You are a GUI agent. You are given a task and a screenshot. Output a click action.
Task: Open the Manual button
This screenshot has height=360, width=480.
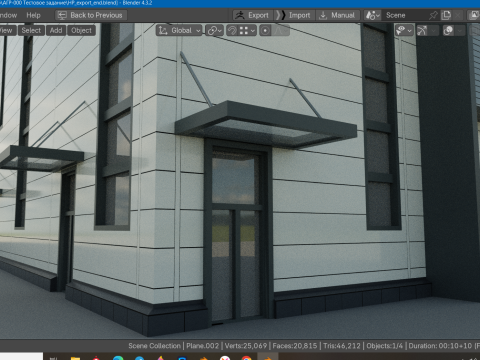[337, 15]
